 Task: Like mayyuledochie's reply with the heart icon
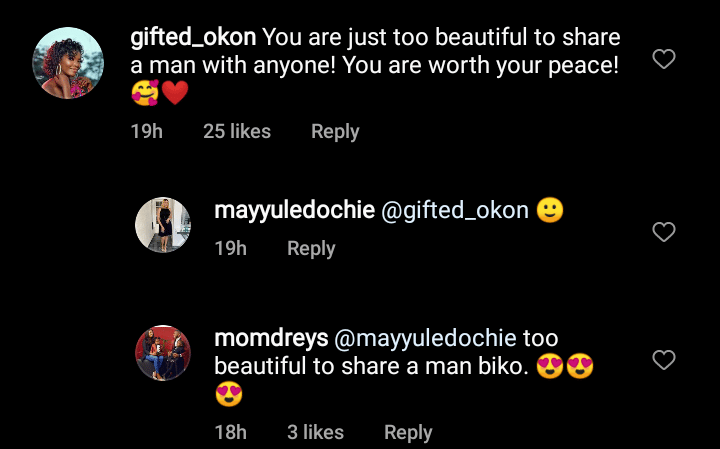(x=664, y=232)
